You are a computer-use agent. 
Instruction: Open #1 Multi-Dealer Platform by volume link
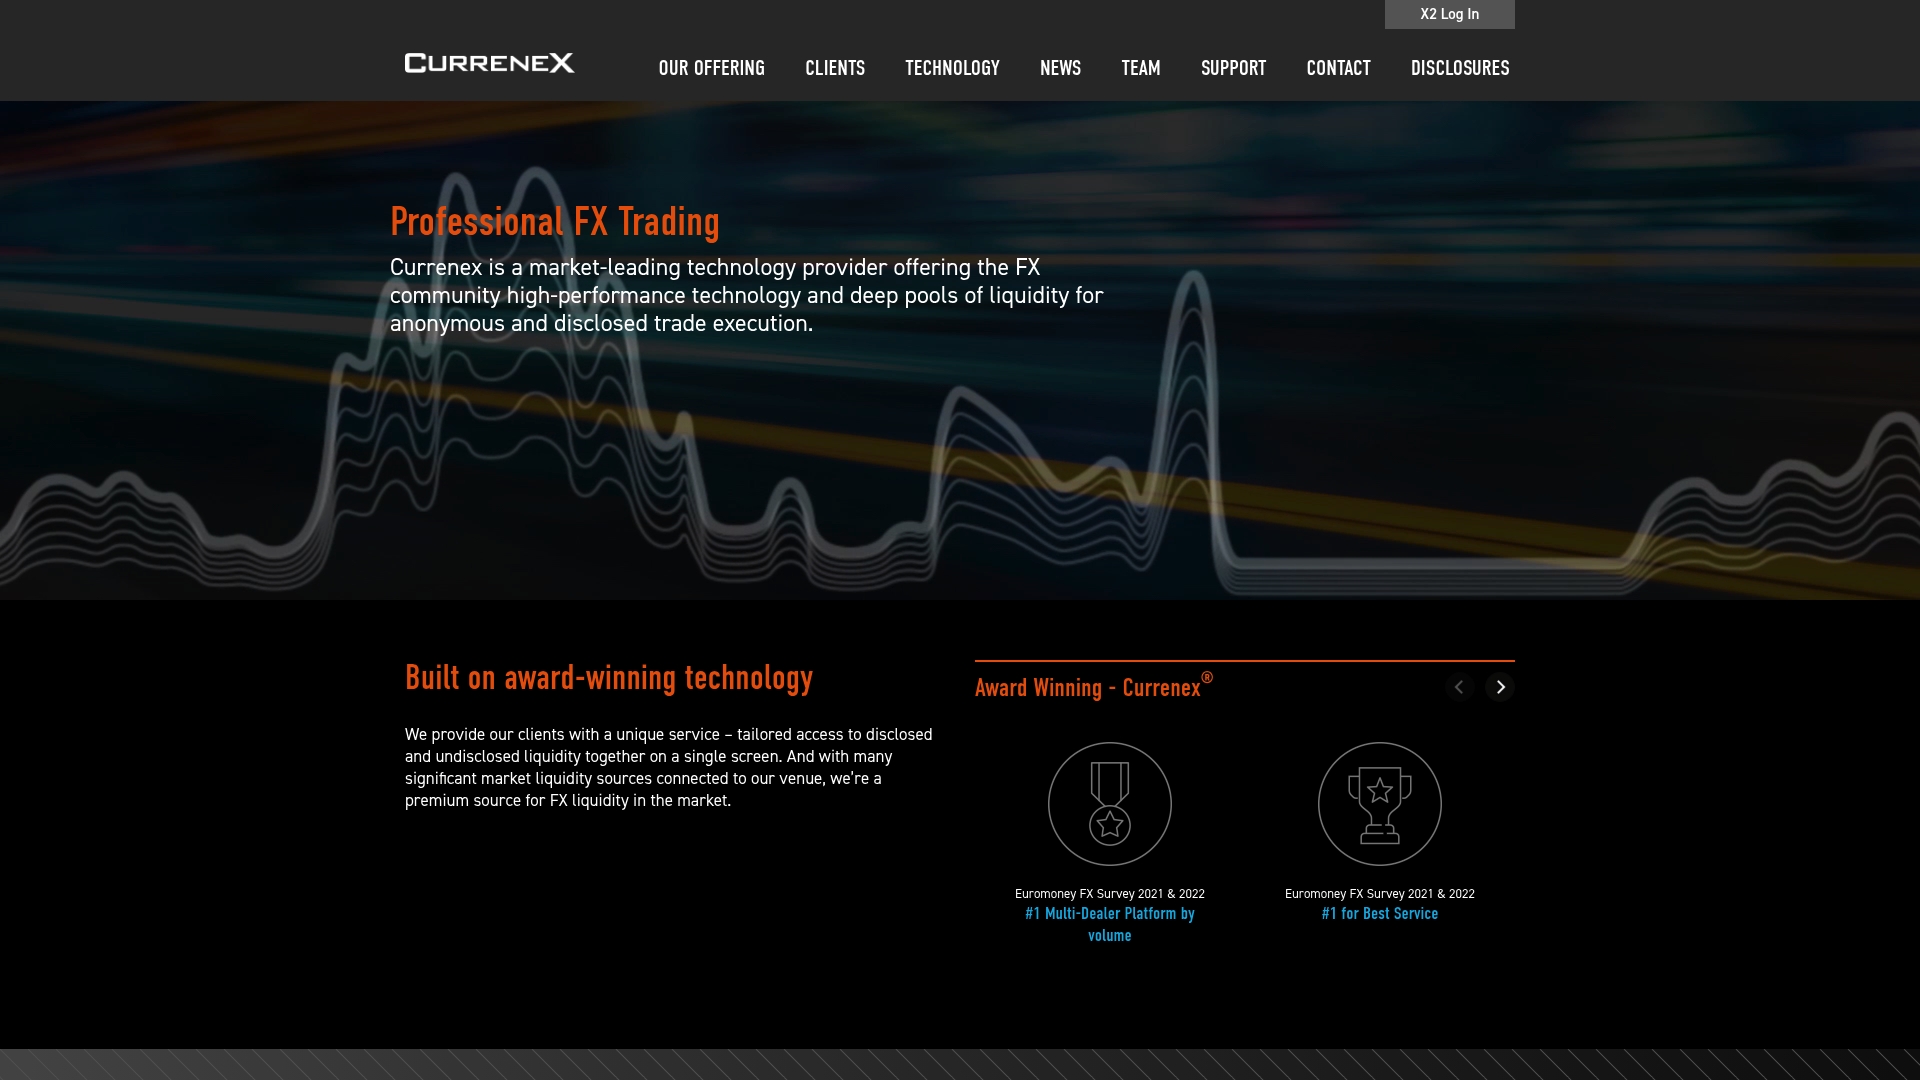tap(1110, 924)
